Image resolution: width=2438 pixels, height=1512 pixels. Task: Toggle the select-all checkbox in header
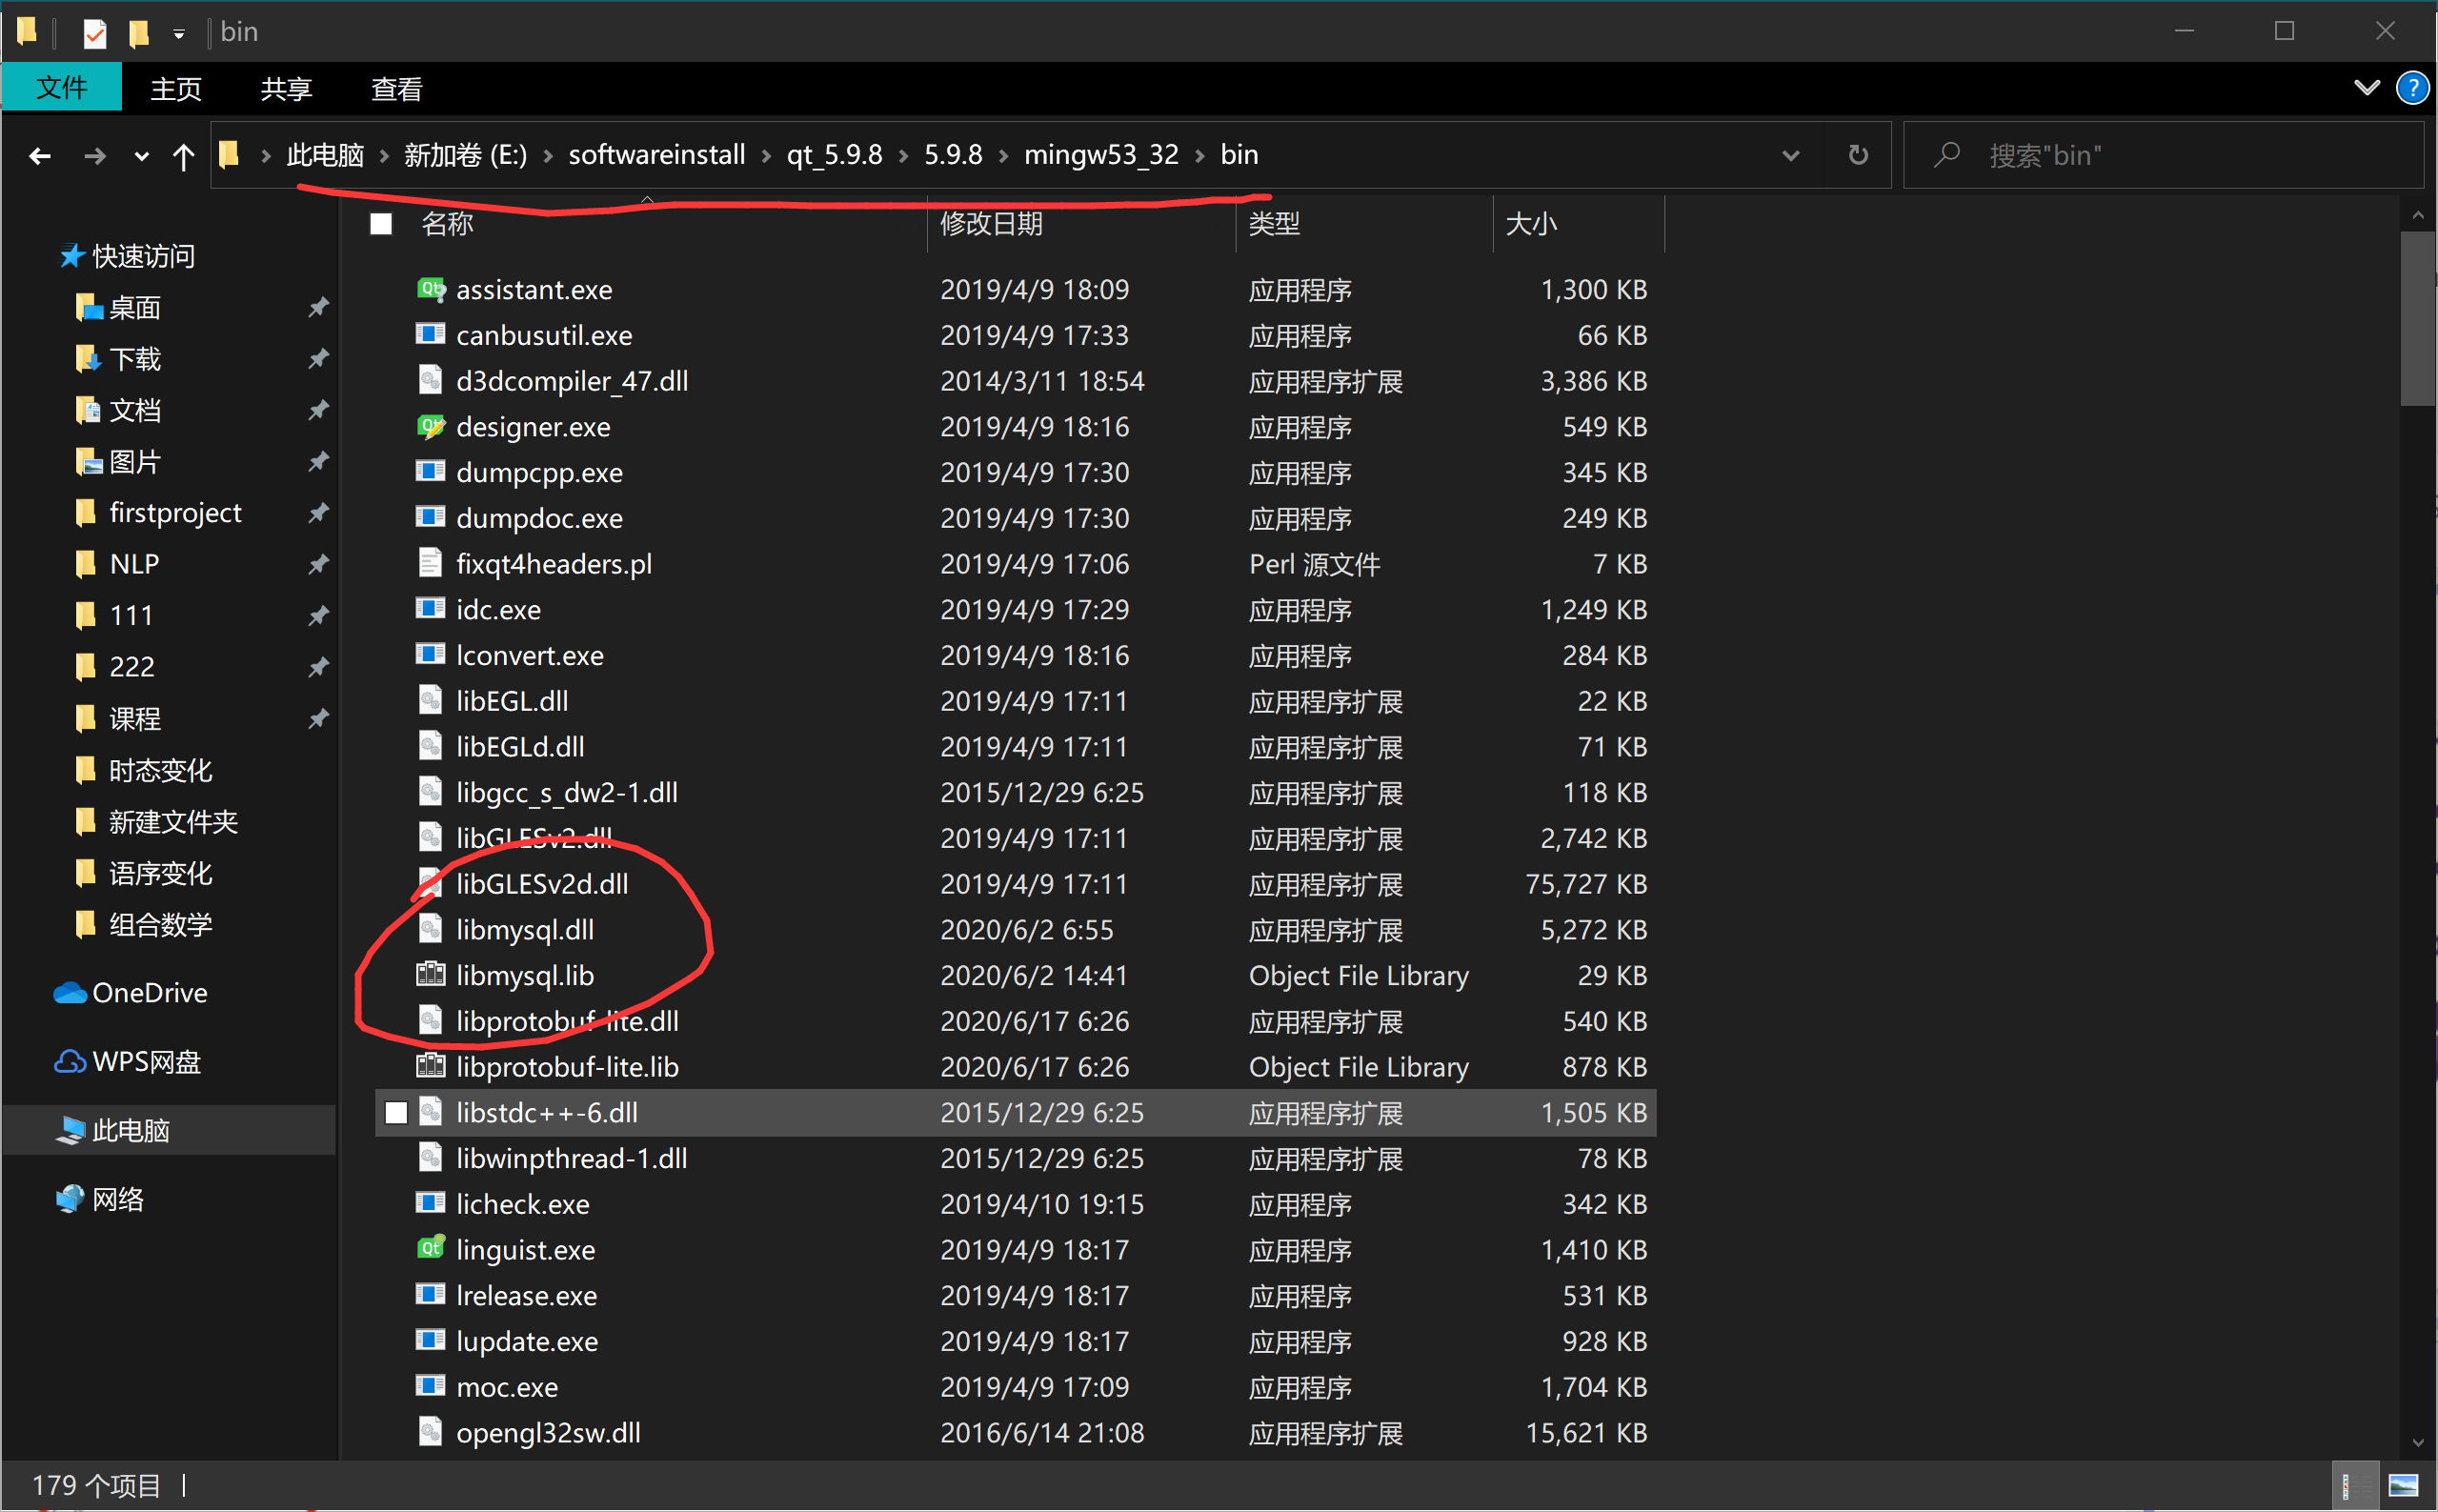[381, 224]
